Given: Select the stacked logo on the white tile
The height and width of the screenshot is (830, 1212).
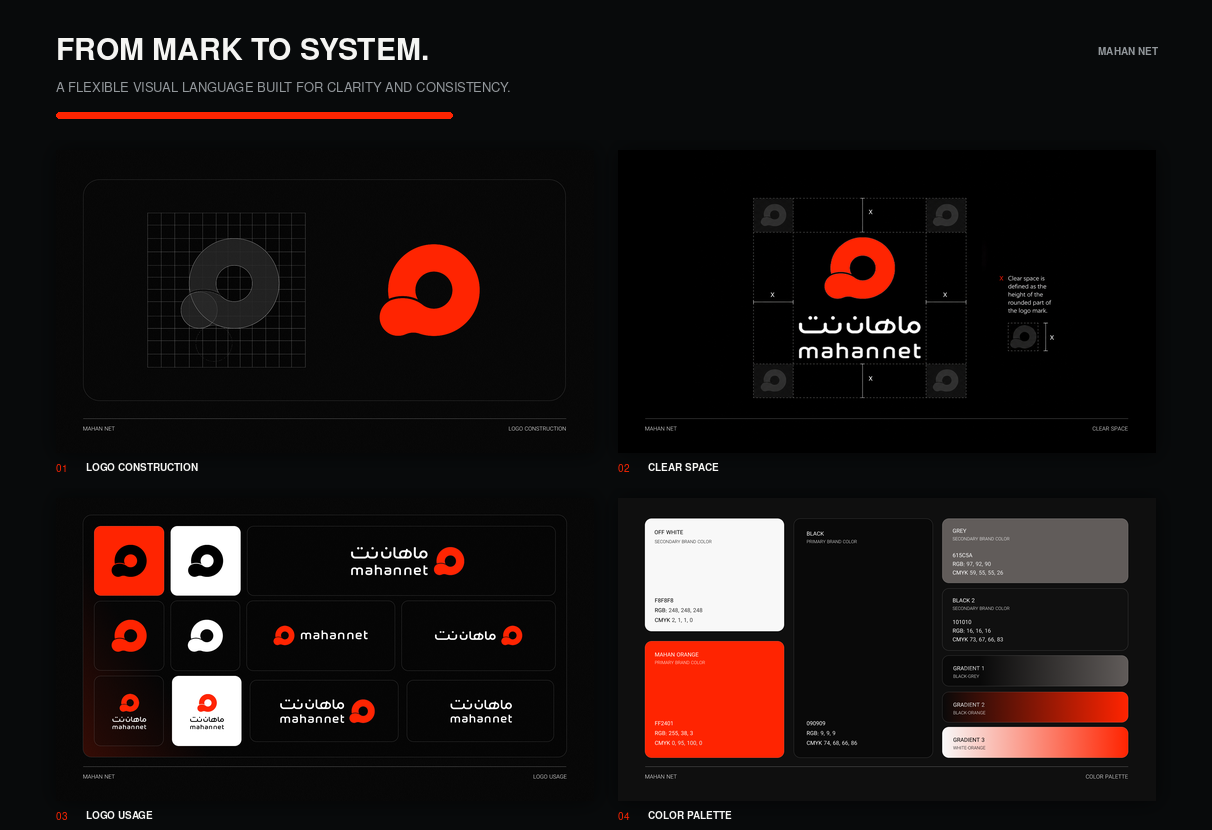Looking at the screenshot, I should pyautogui.click(x=206, y=711).
